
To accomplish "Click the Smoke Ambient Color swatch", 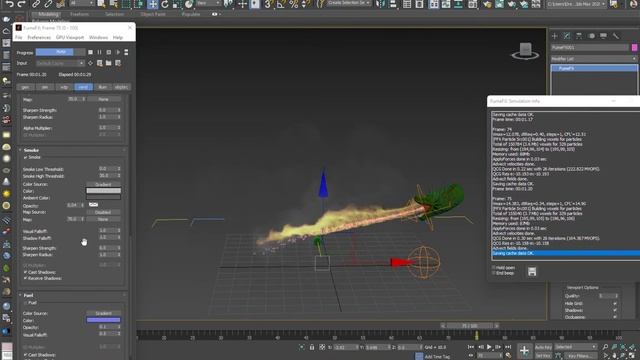I will point(103,198).
